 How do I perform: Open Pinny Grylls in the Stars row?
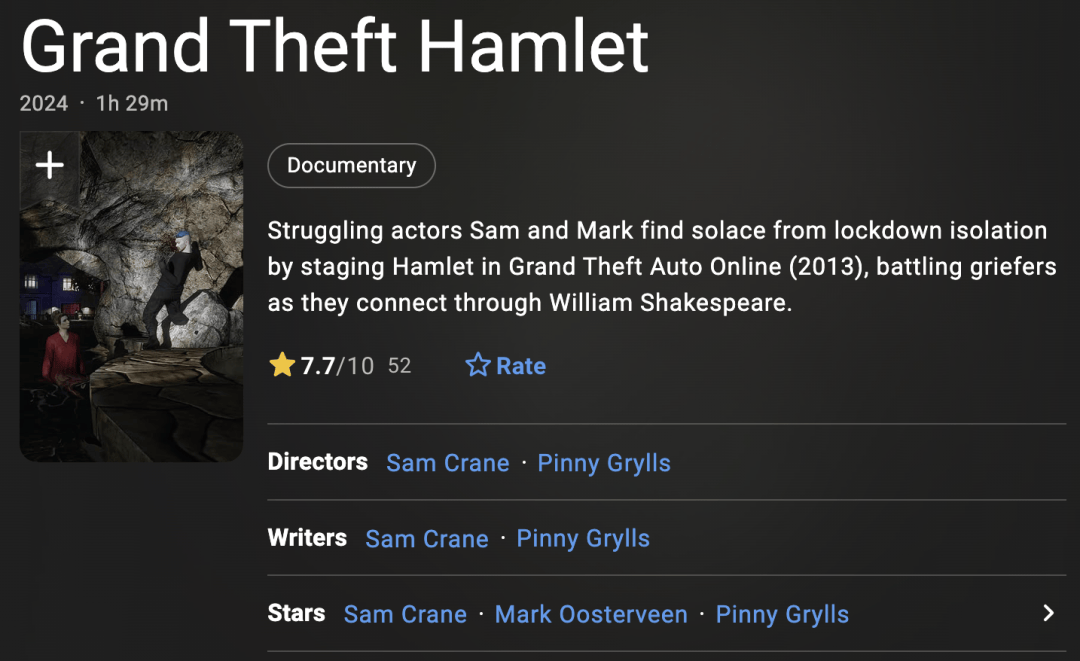[x=782, y=614]
